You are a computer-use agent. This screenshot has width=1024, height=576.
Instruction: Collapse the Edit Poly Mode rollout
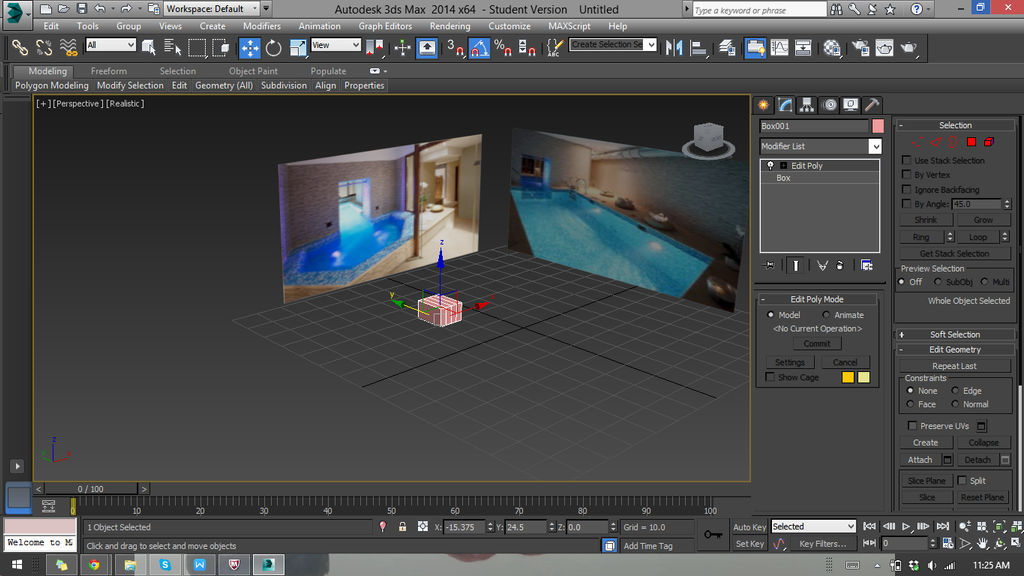tap(817, 299)
